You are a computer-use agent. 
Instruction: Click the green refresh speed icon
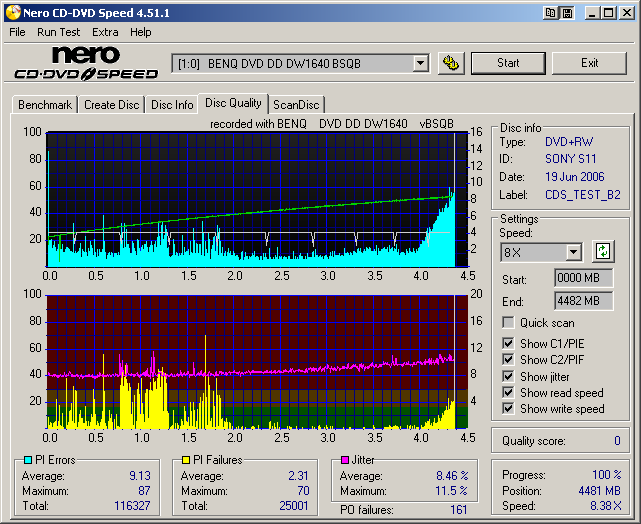point(603,252)
